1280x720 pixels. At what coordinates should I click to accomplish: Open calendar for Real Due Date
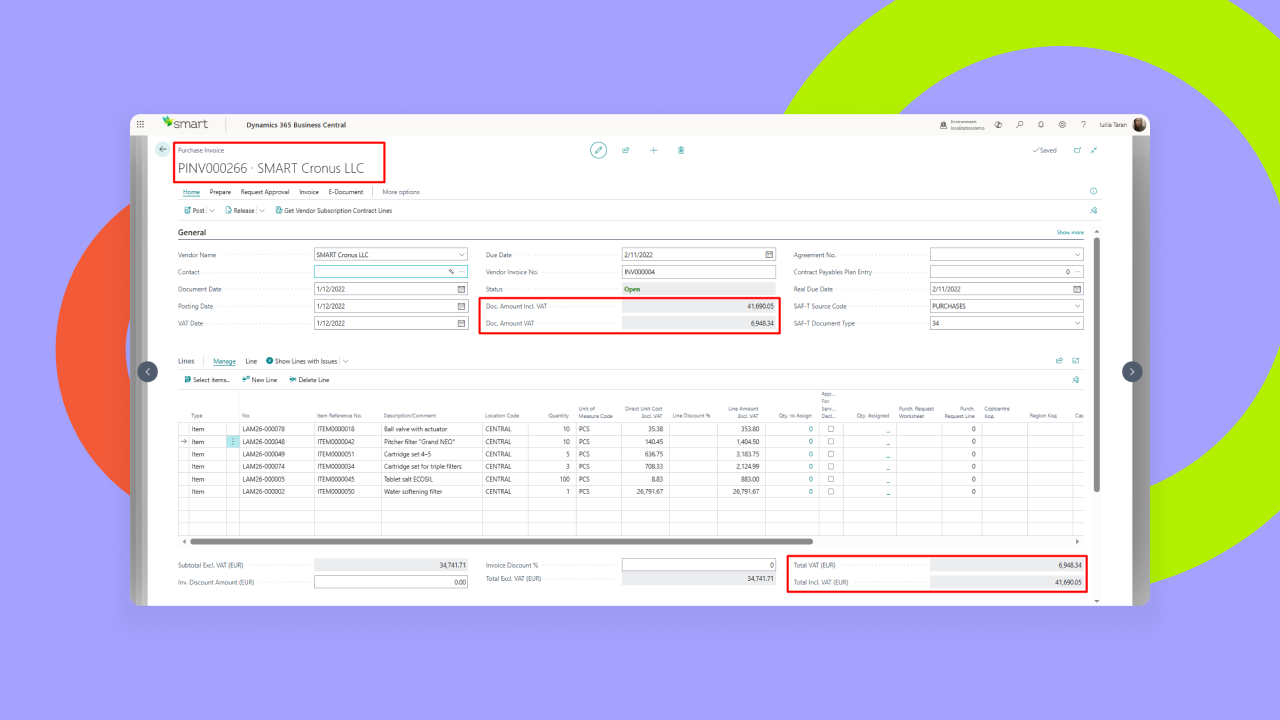coord(1077,289)
